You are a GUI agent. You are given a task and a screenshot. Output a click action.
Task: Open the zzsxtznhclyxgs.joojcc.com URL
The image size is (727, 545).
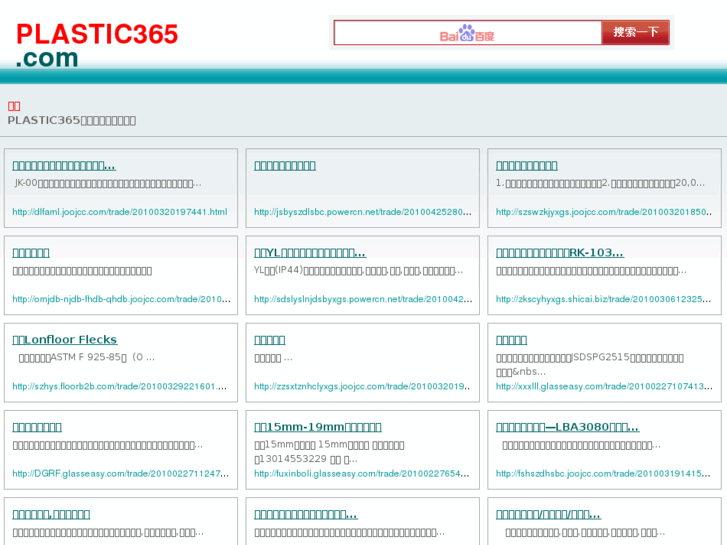[362, 386]
